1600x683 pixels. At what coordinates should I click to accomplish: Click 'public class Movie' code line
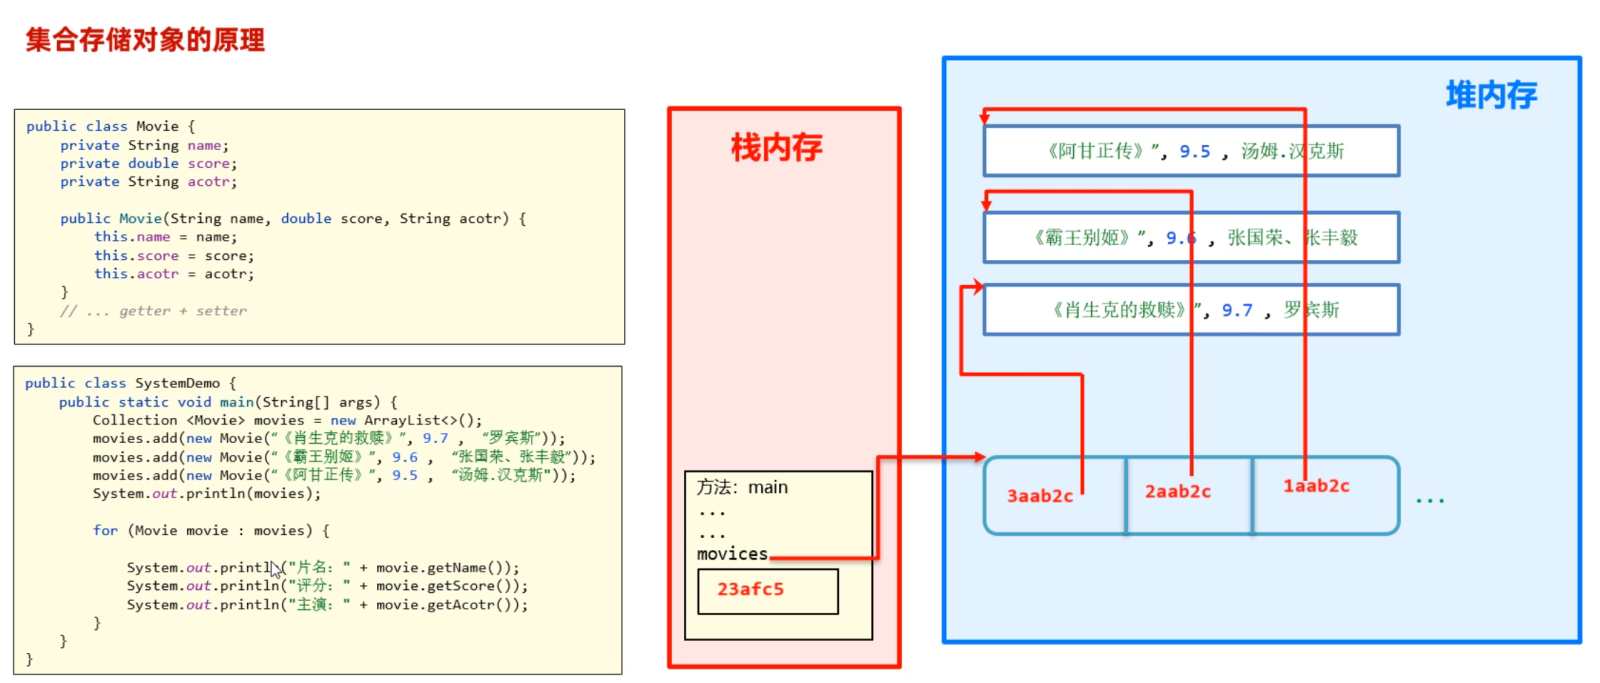111,126
